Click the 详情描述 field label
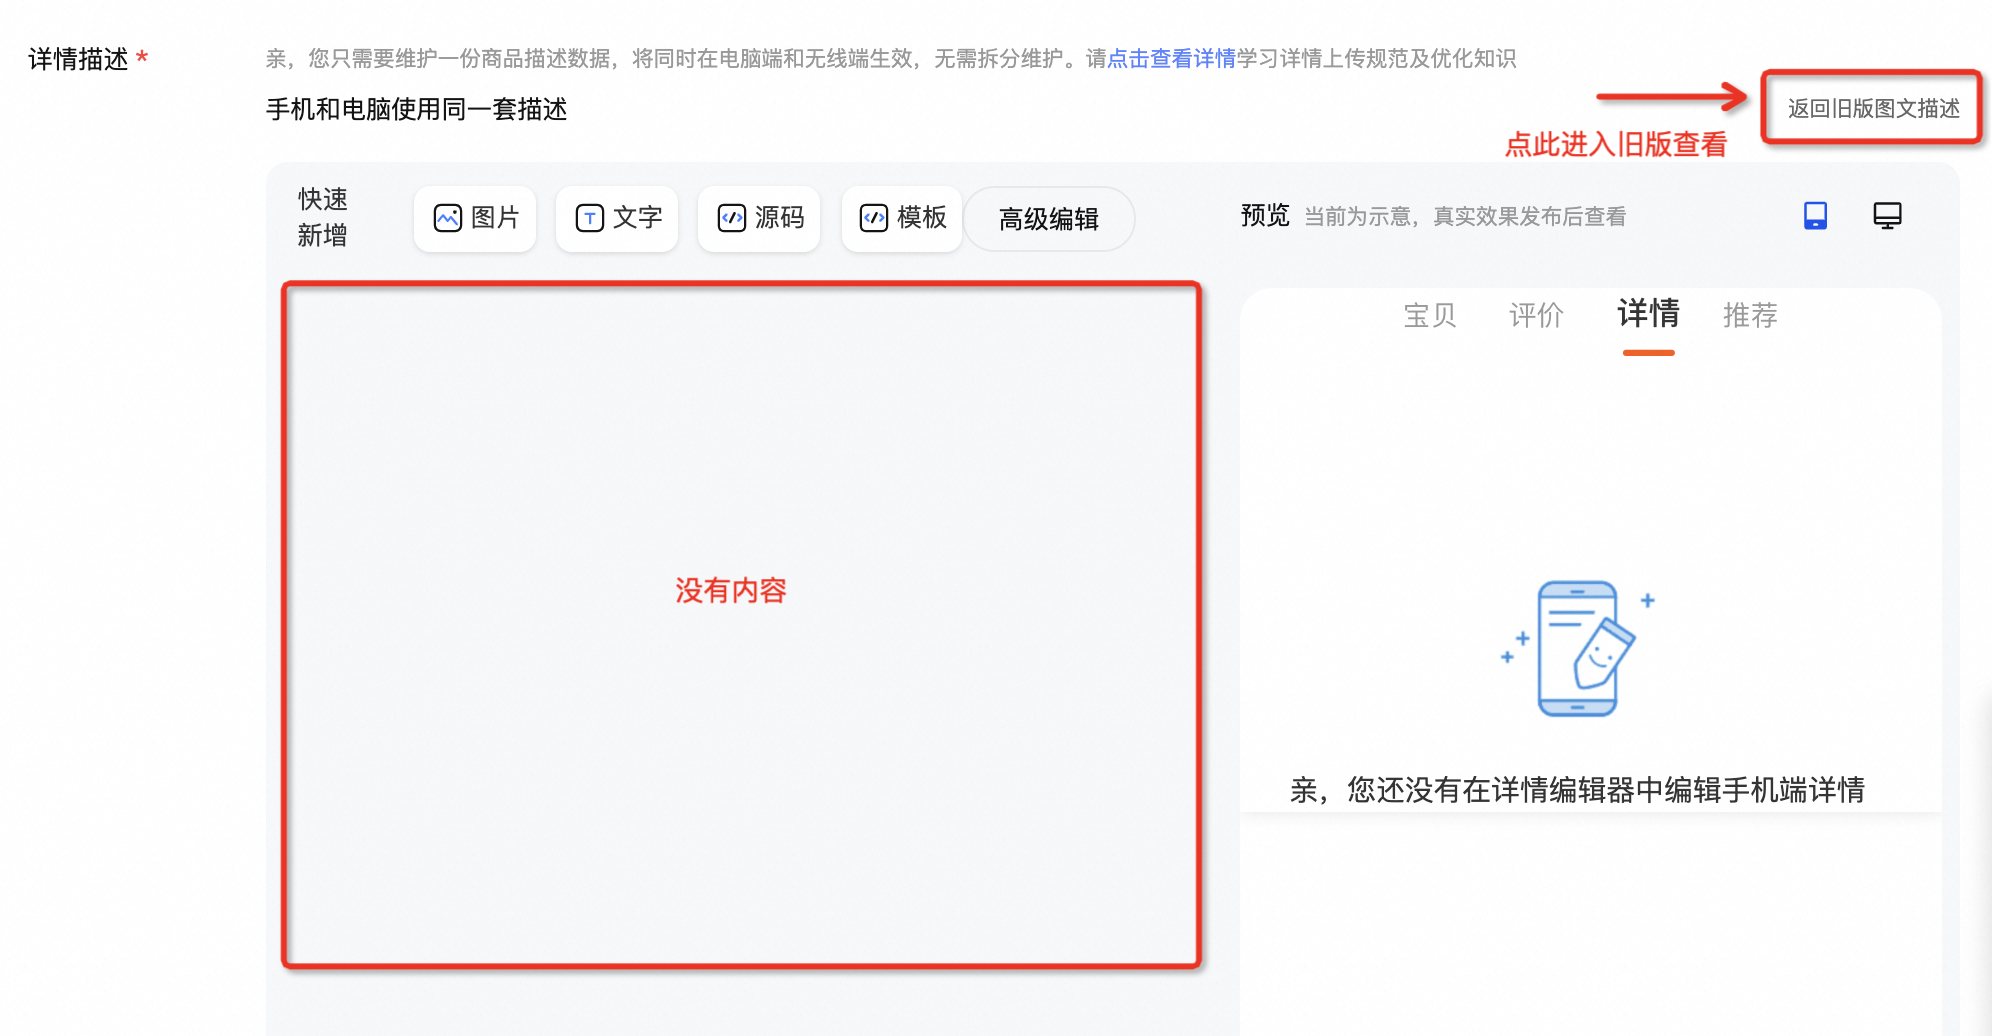Viewport: 1992px width, 1036px height. [x=78, y=59]
